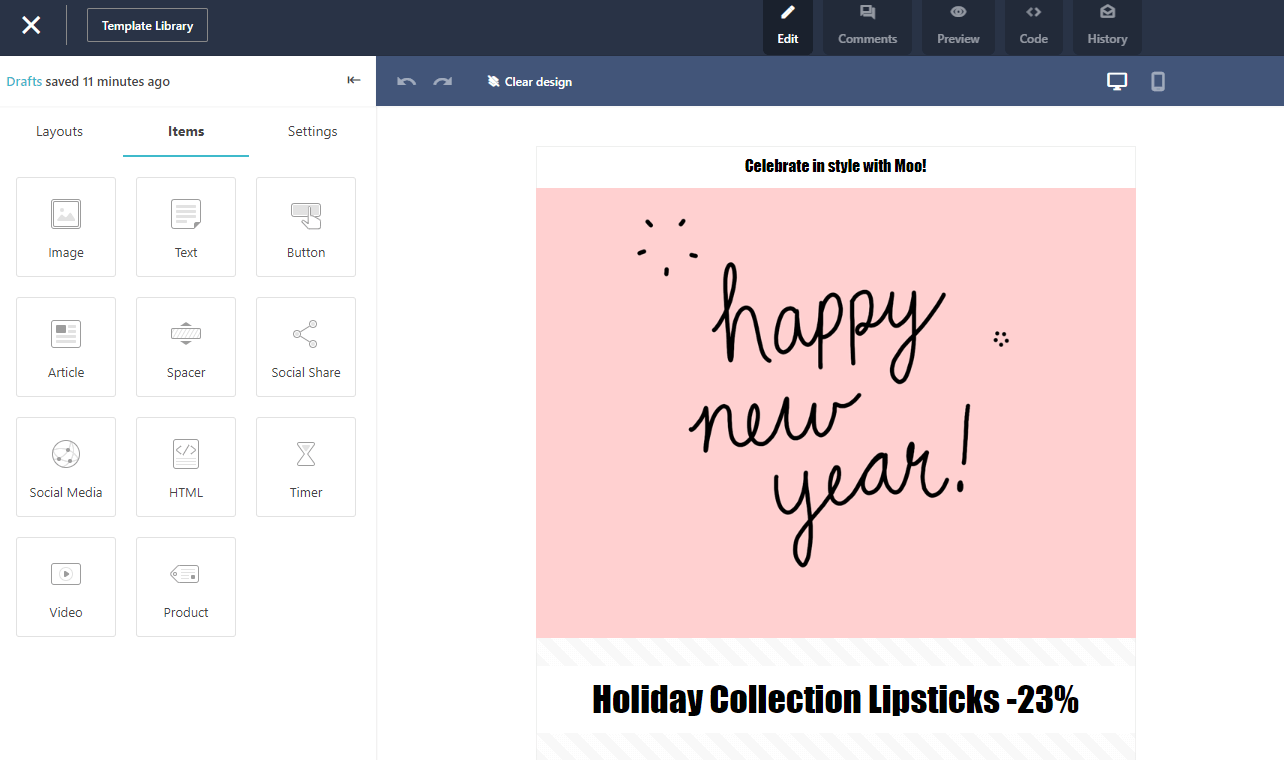Toggle Edit mode in the top bar
This screenshot has width=1284, height=760.
(787, 27)
